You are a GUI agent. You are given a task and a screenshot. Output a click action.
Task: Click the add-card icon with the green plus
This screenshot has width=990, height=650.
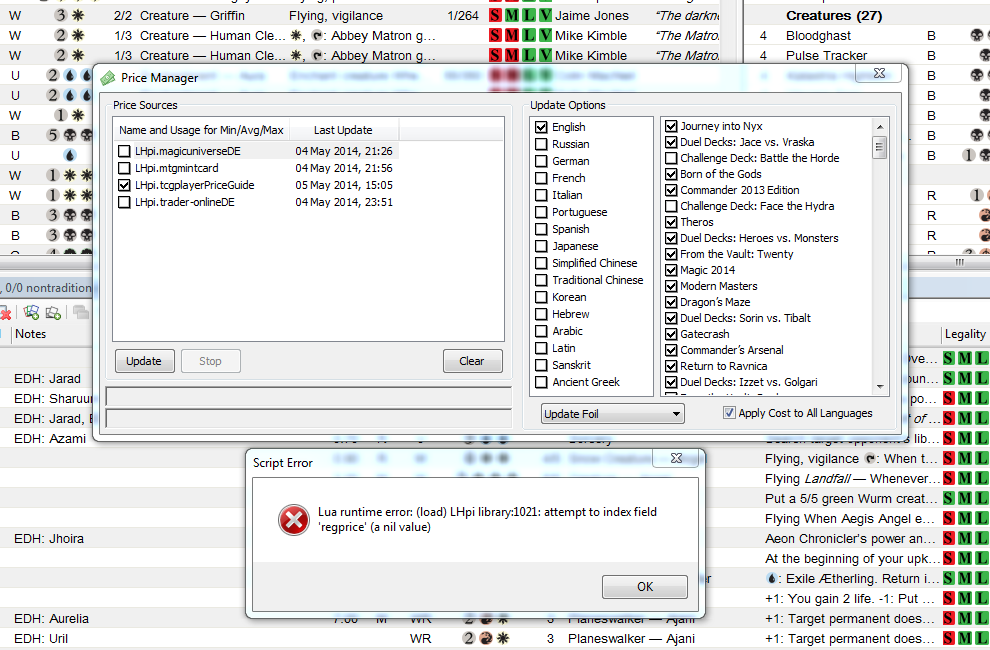pyautogui.click(x=32, y=313)
